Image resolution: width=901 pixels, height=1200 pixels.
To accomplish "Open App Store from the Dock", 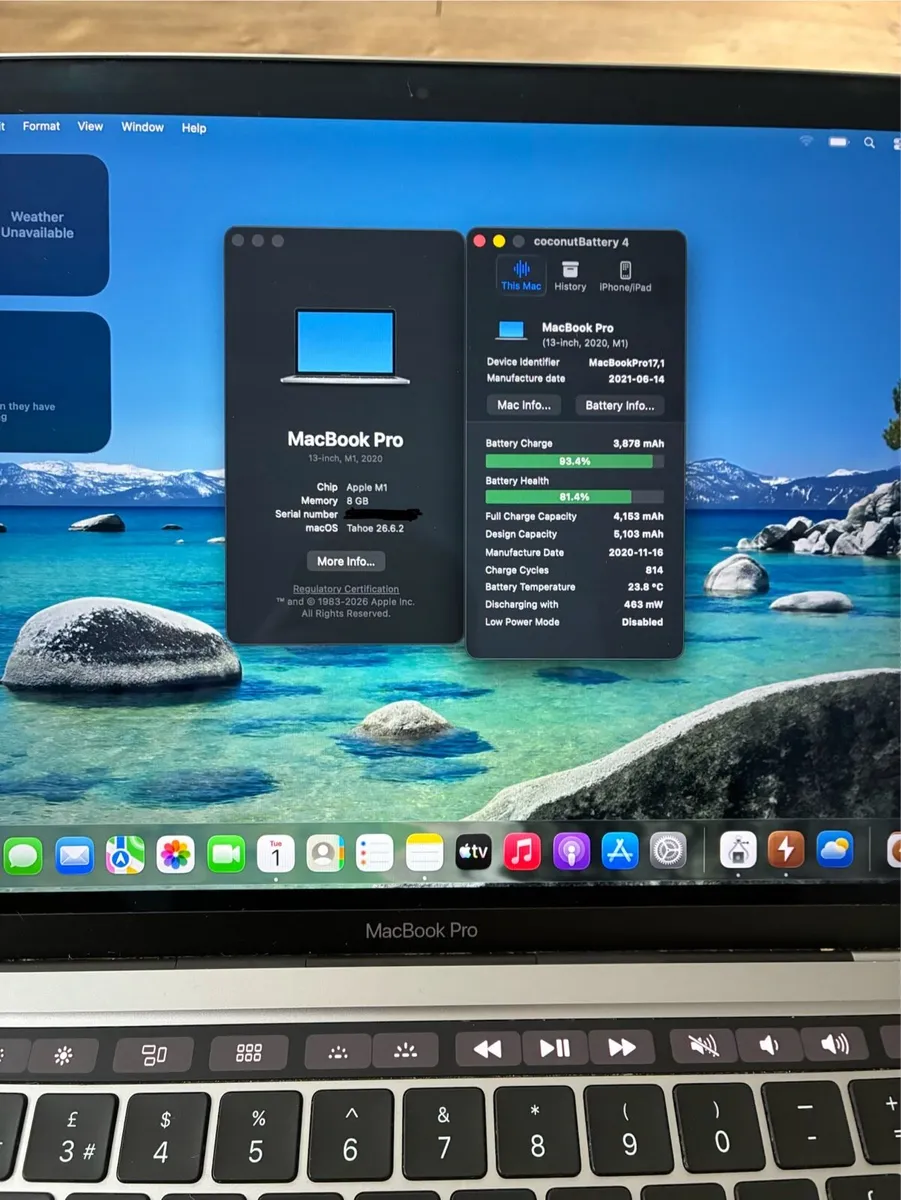I will coord(620,851).
